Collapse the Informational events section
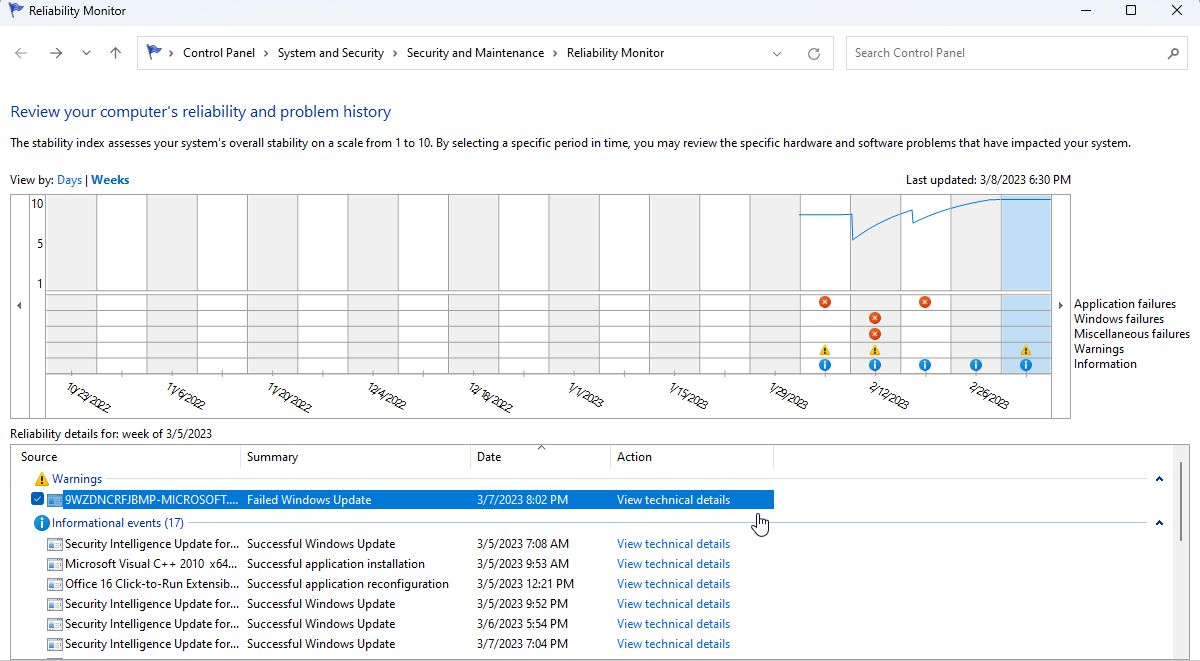Screen dimensions: 1200x661 (1158, 522)
